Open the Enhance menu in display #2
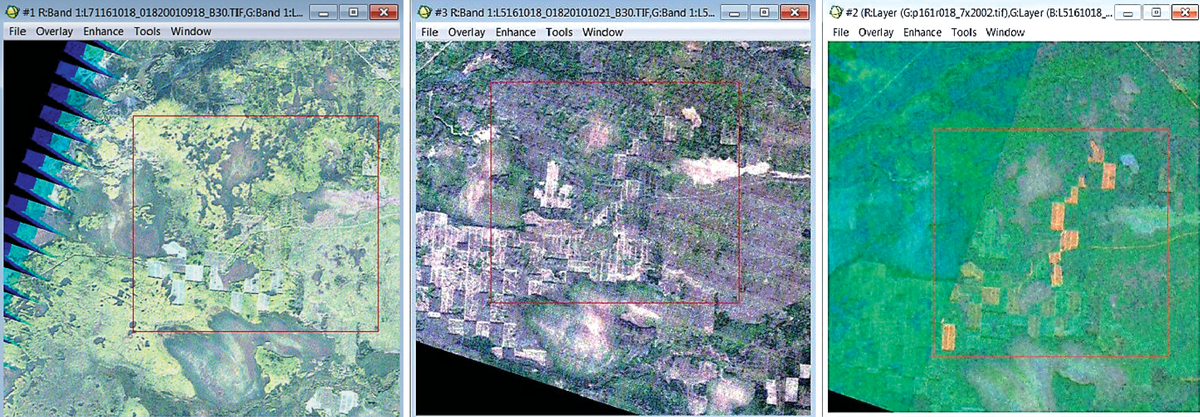 [x=922, y=32]
